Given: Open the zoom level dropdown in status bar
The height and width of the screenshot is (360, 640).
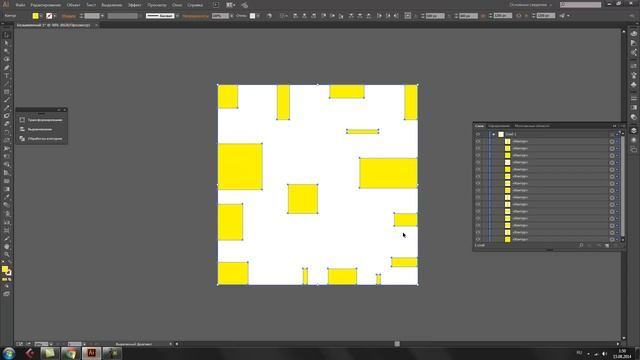Looking at the screenshot, I should 51,344.
